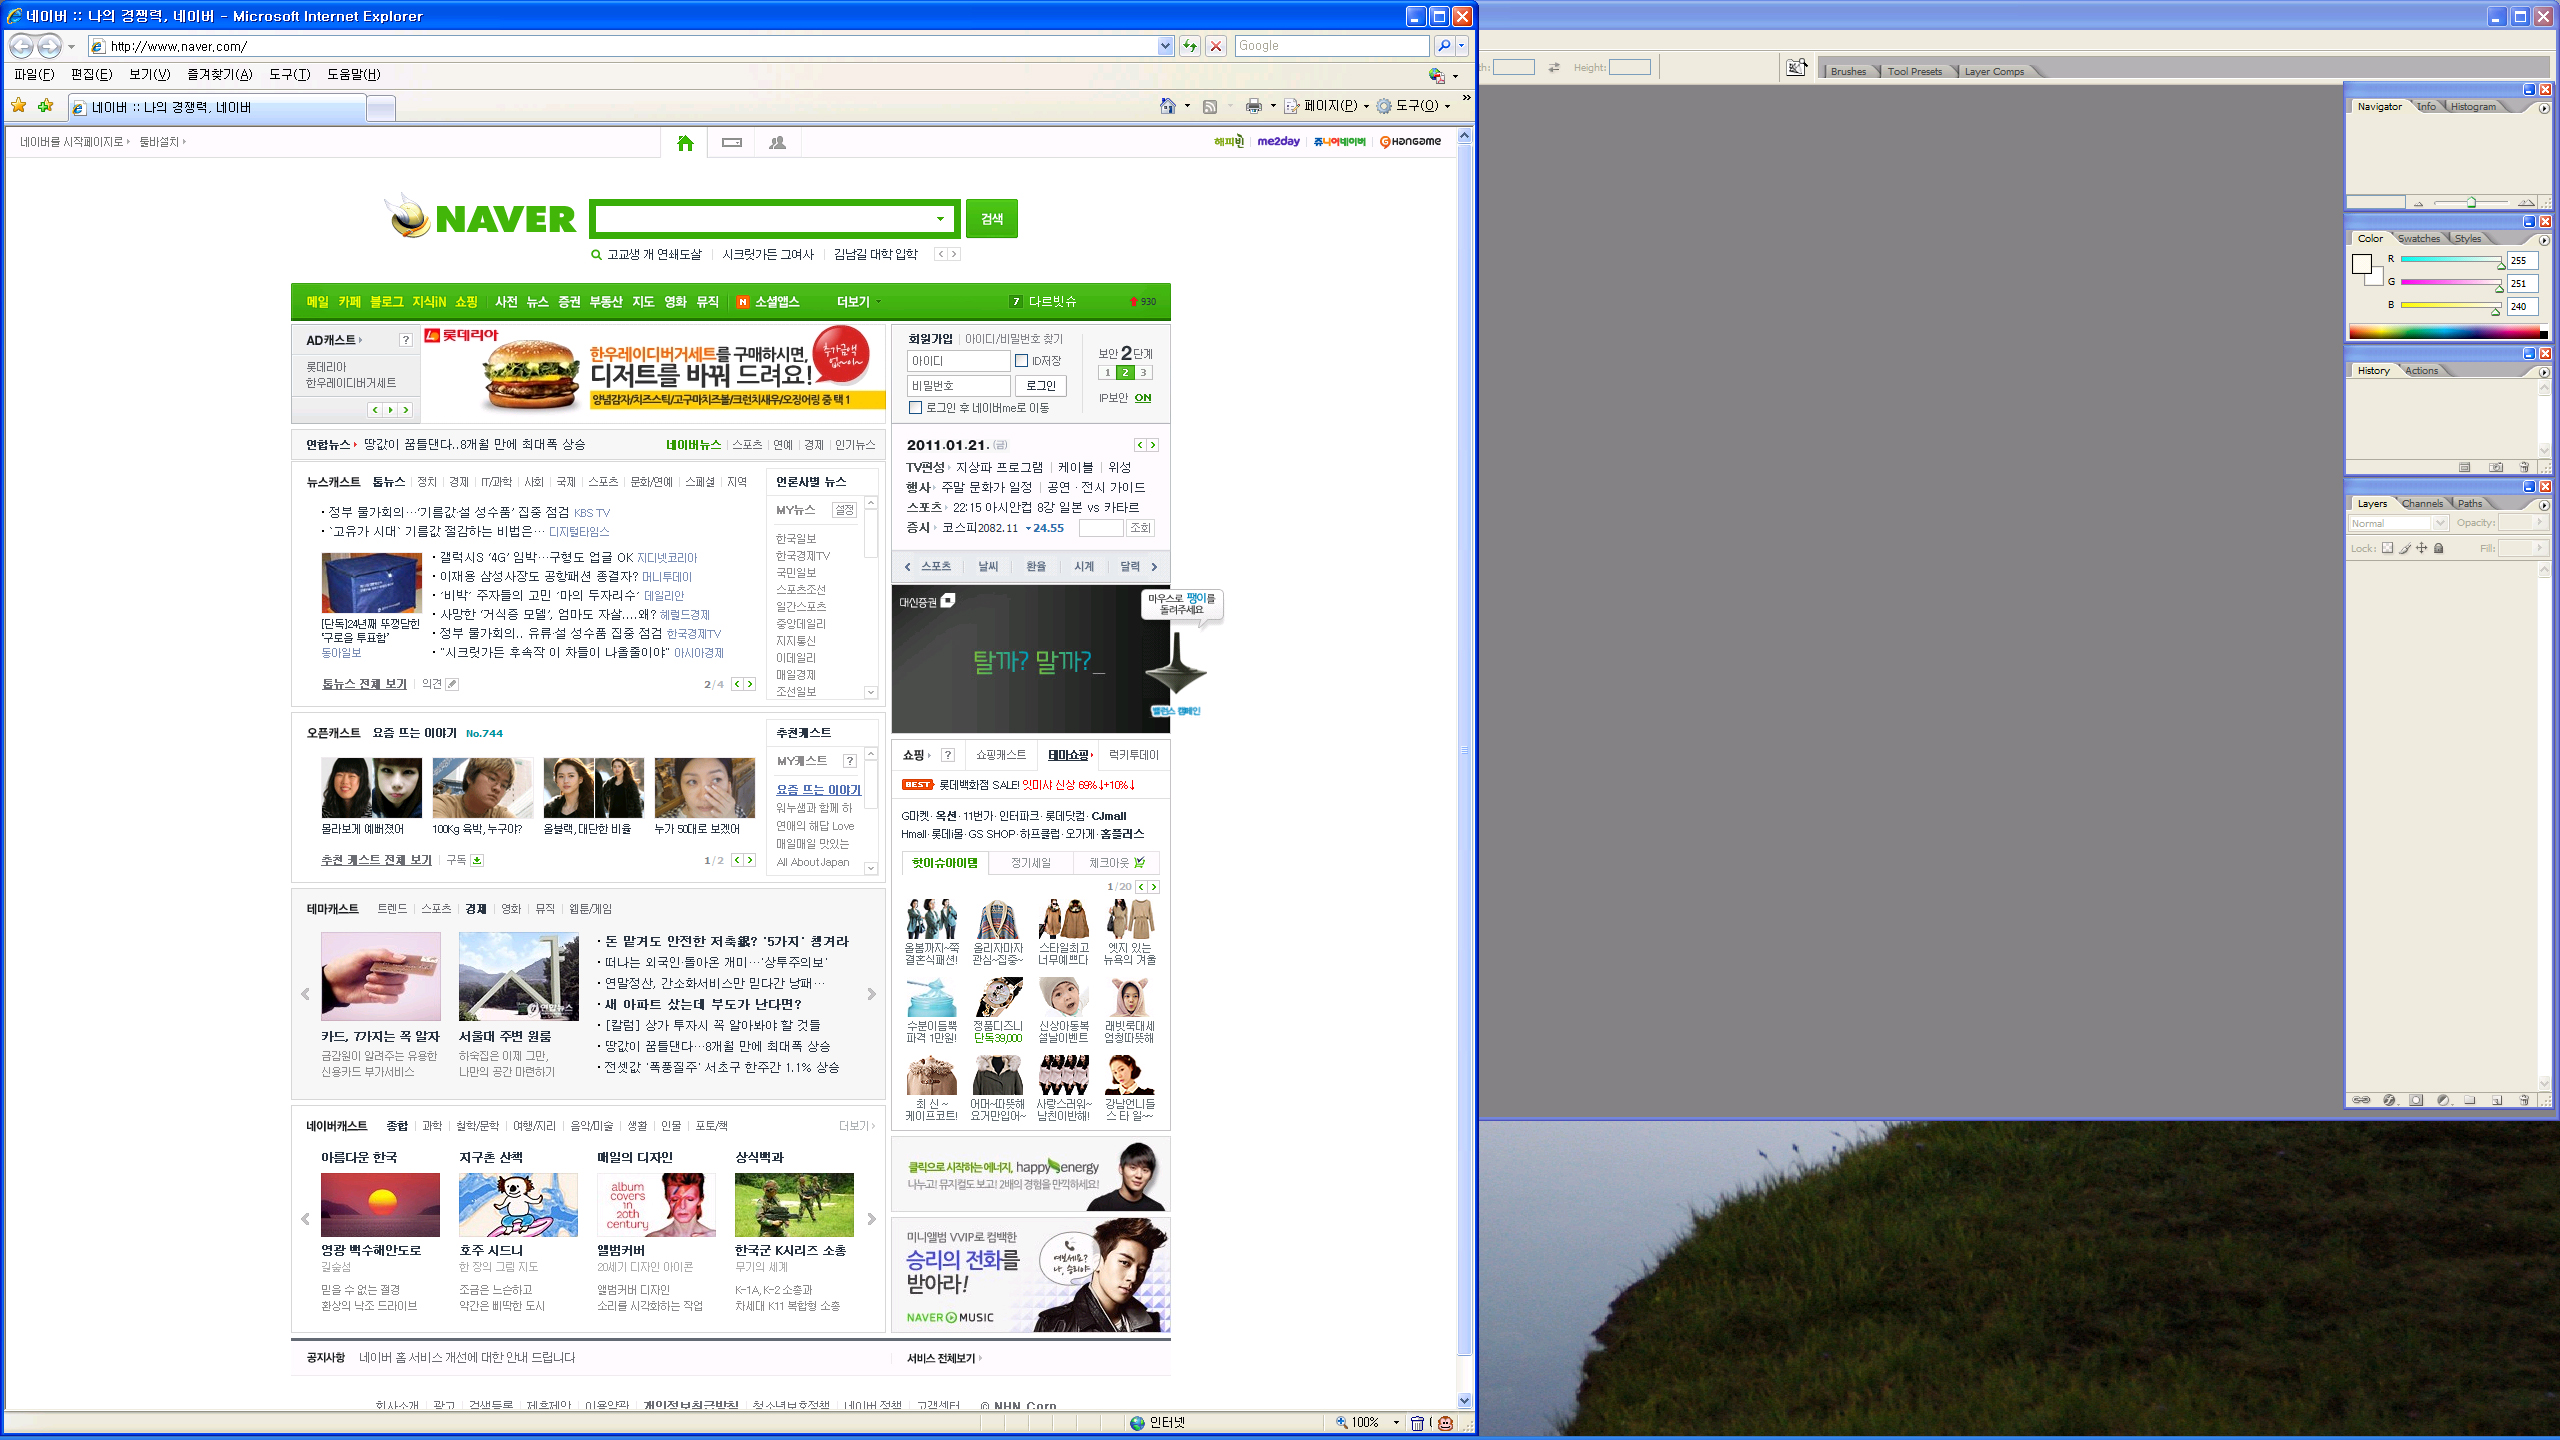The image size is (2560, 1440).
Task: Open the 파일(F) menu
Action: pos(34,75)
